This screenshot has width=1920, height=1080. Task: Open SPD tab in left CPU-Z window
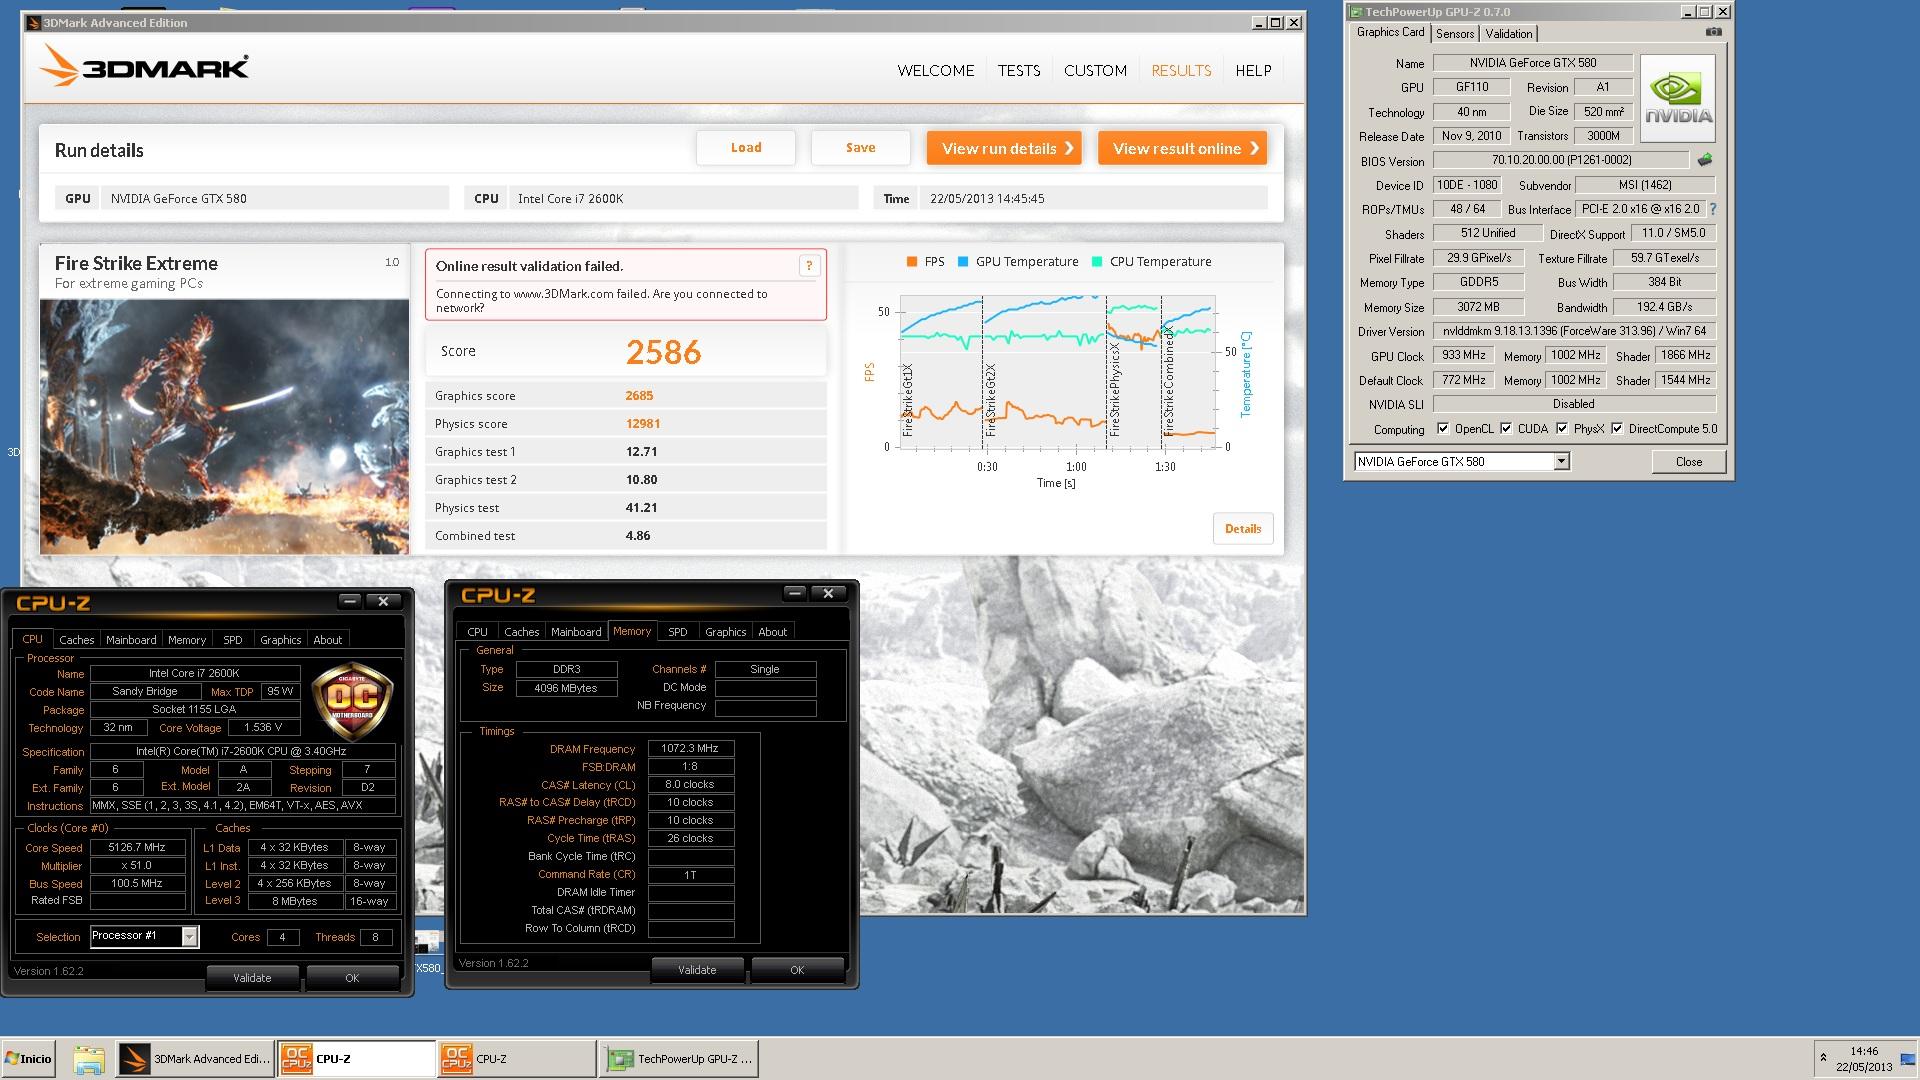click(x=233, y=639)
